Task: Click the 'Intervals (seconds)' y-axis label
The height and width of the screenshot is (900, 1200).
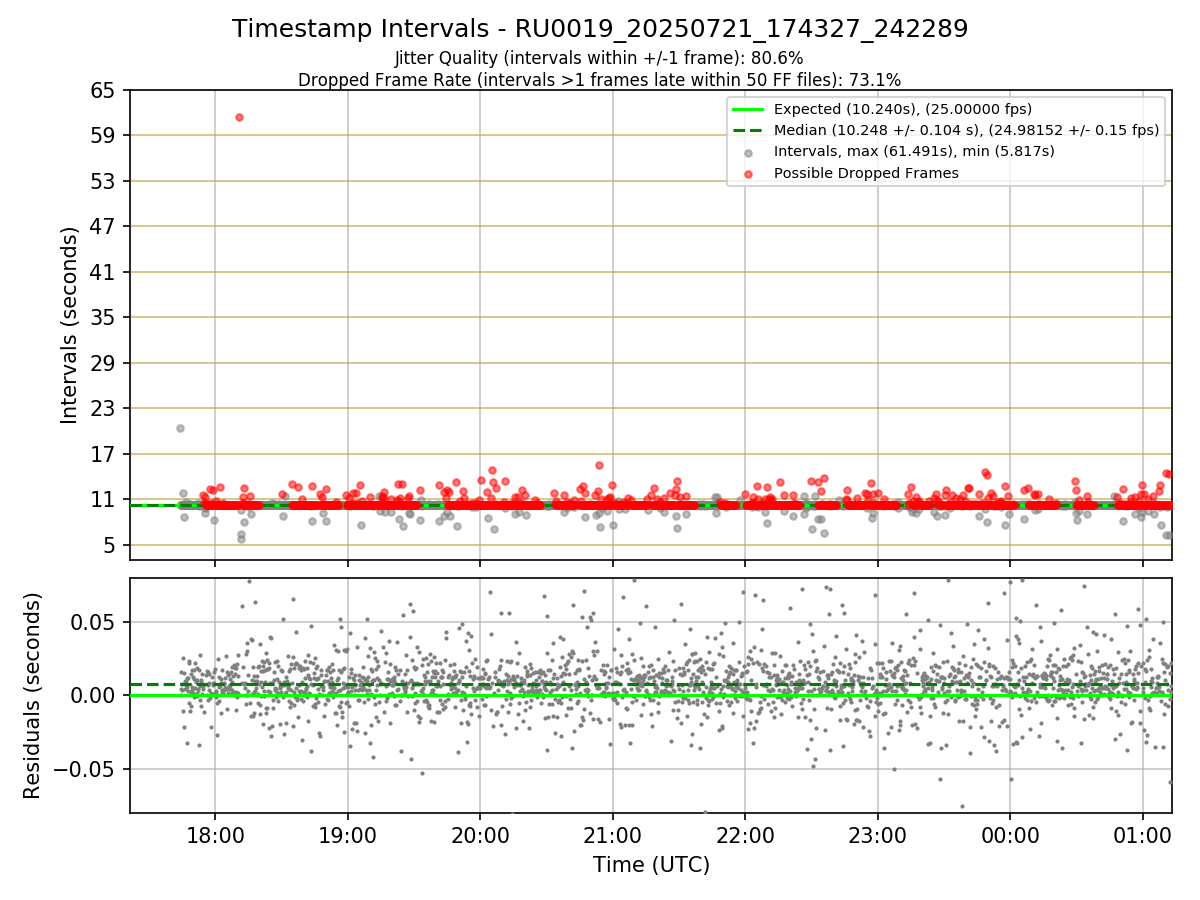Action: pos(70,325)
